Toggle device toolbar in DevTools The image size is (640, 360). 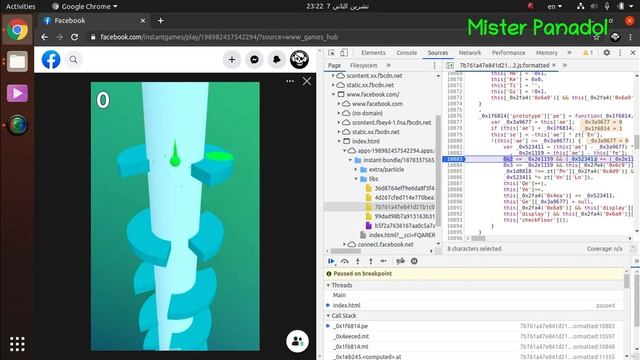tap(344, 53)
